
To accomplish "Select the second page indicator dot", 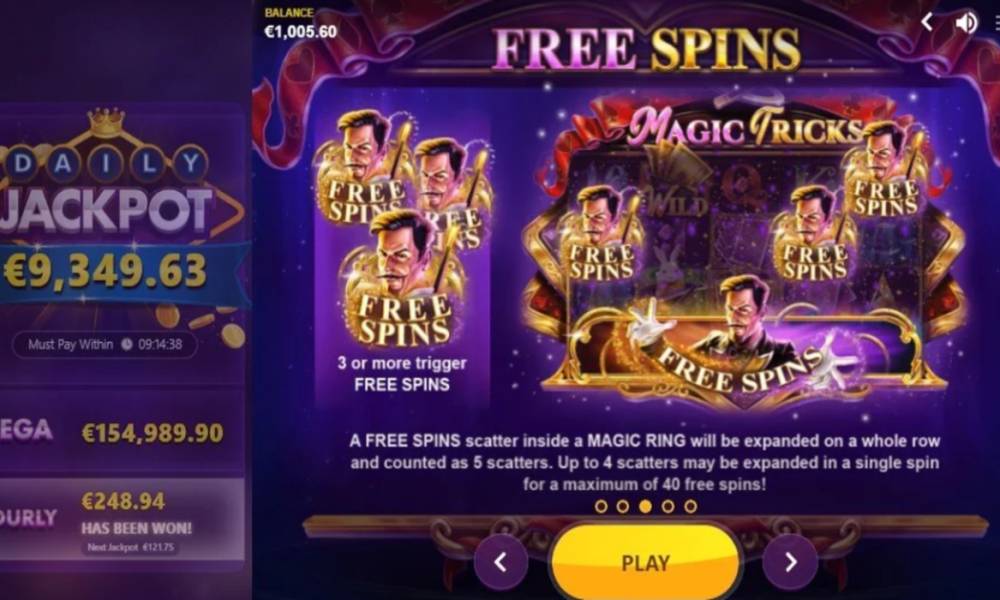I will [x=623, y=506].
